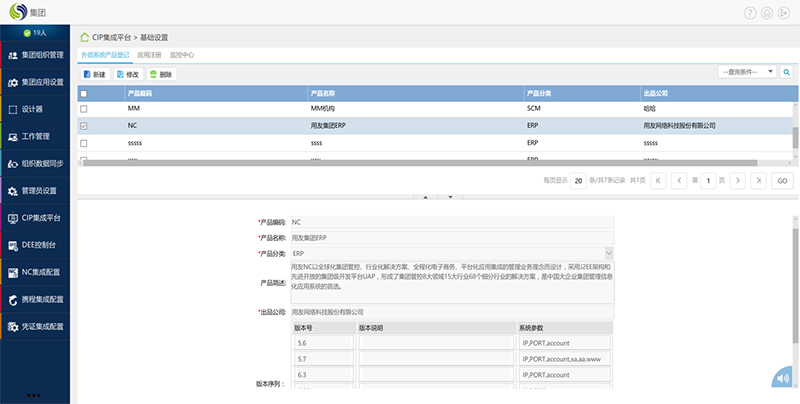800x404 pixels.
Task: Click system parameter field IP,PORT,account,xa,aa,www
Action: click(x=565, y=359)
